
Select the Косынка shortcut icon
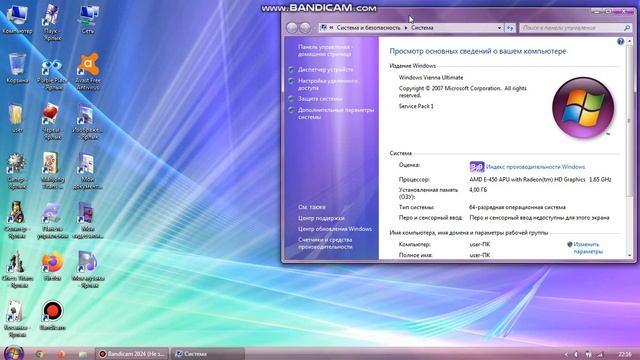coord(16,319)
